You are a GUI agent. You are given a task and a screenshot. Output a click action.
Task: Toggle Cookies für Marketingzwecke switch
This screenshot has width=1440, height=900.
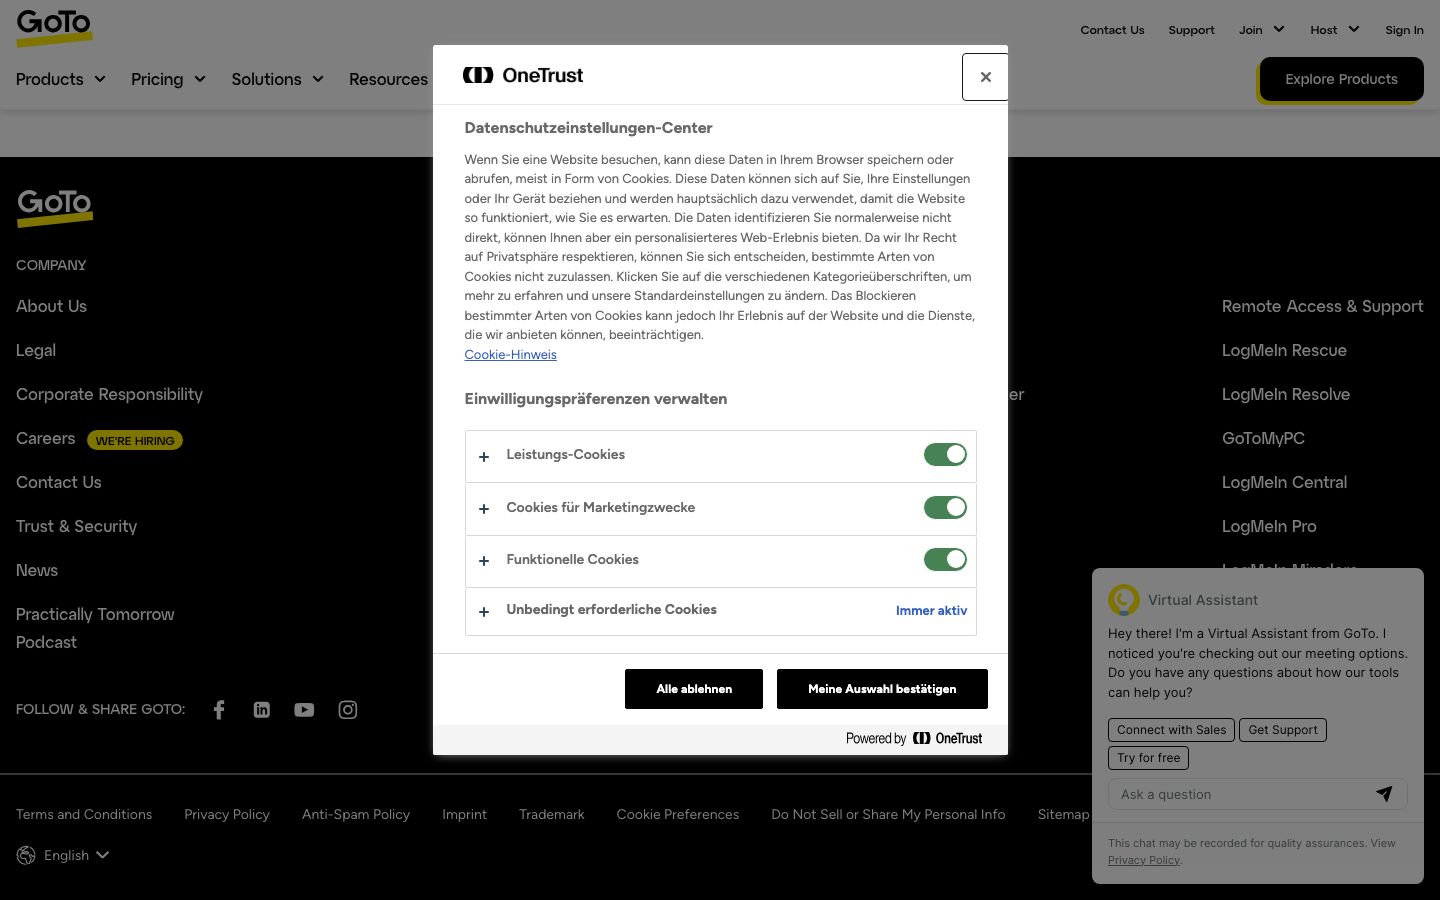945,508
